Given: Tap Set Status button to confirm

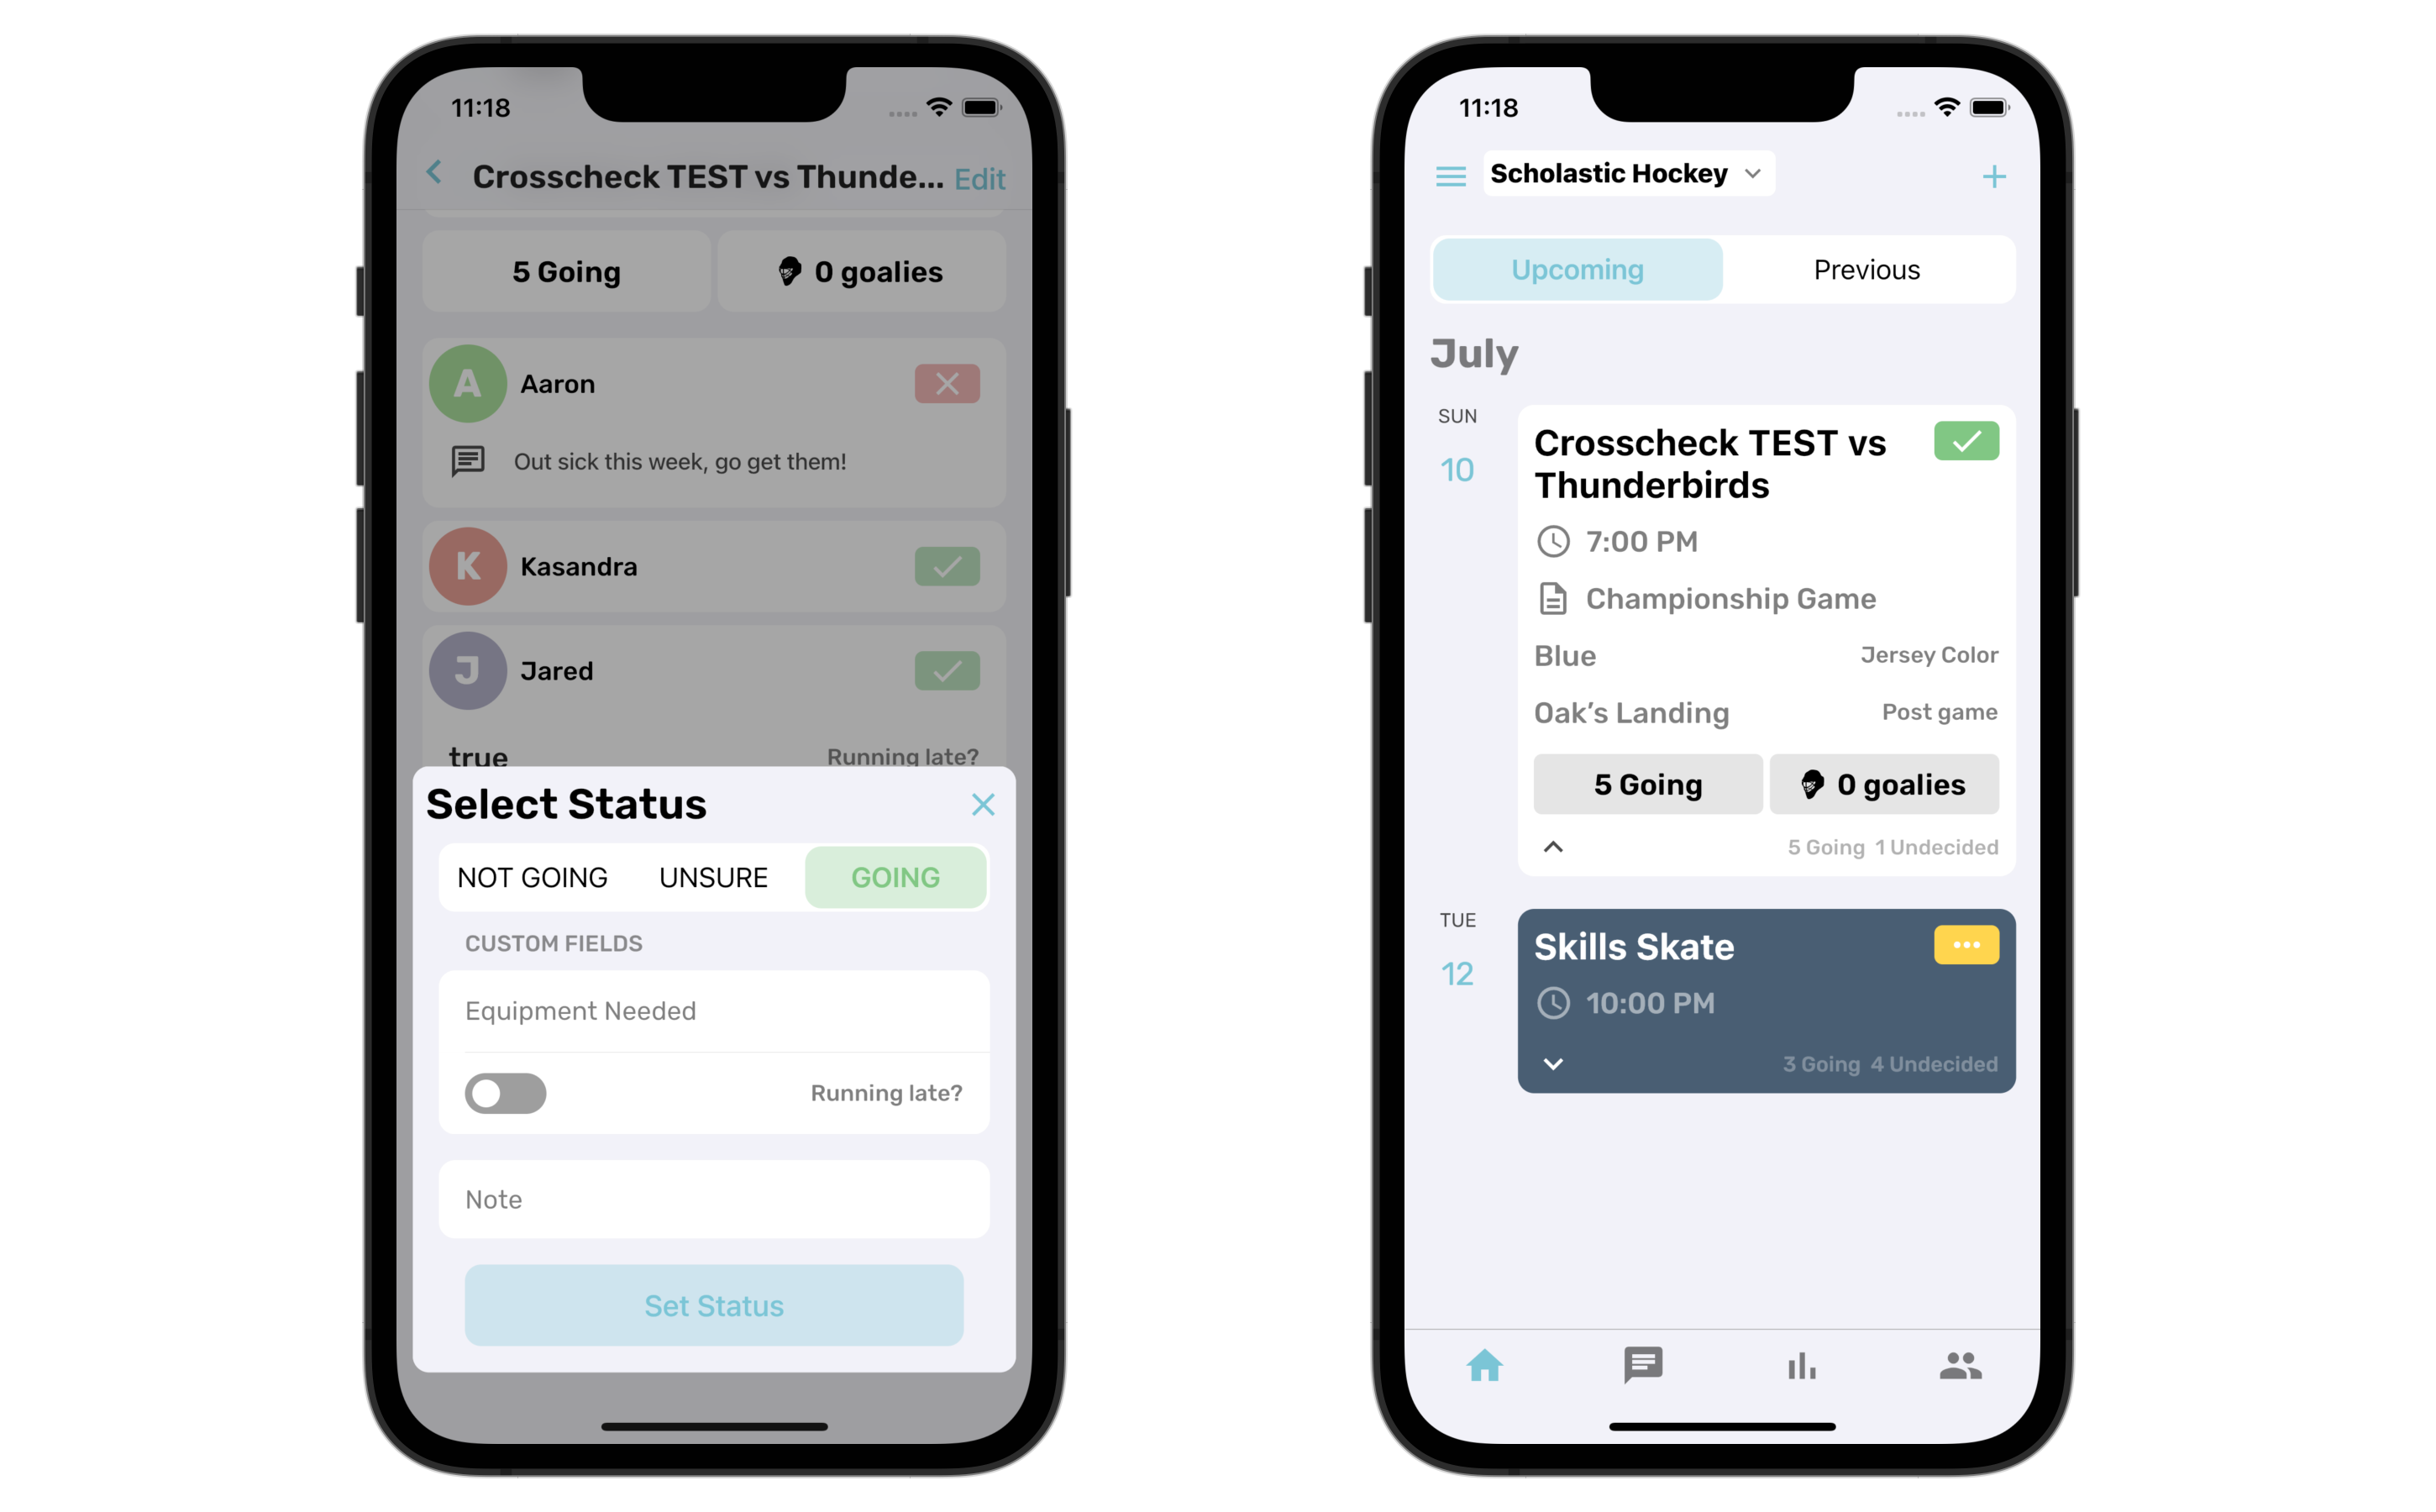Looking at the screenshot, I should tap(714, 1305).
